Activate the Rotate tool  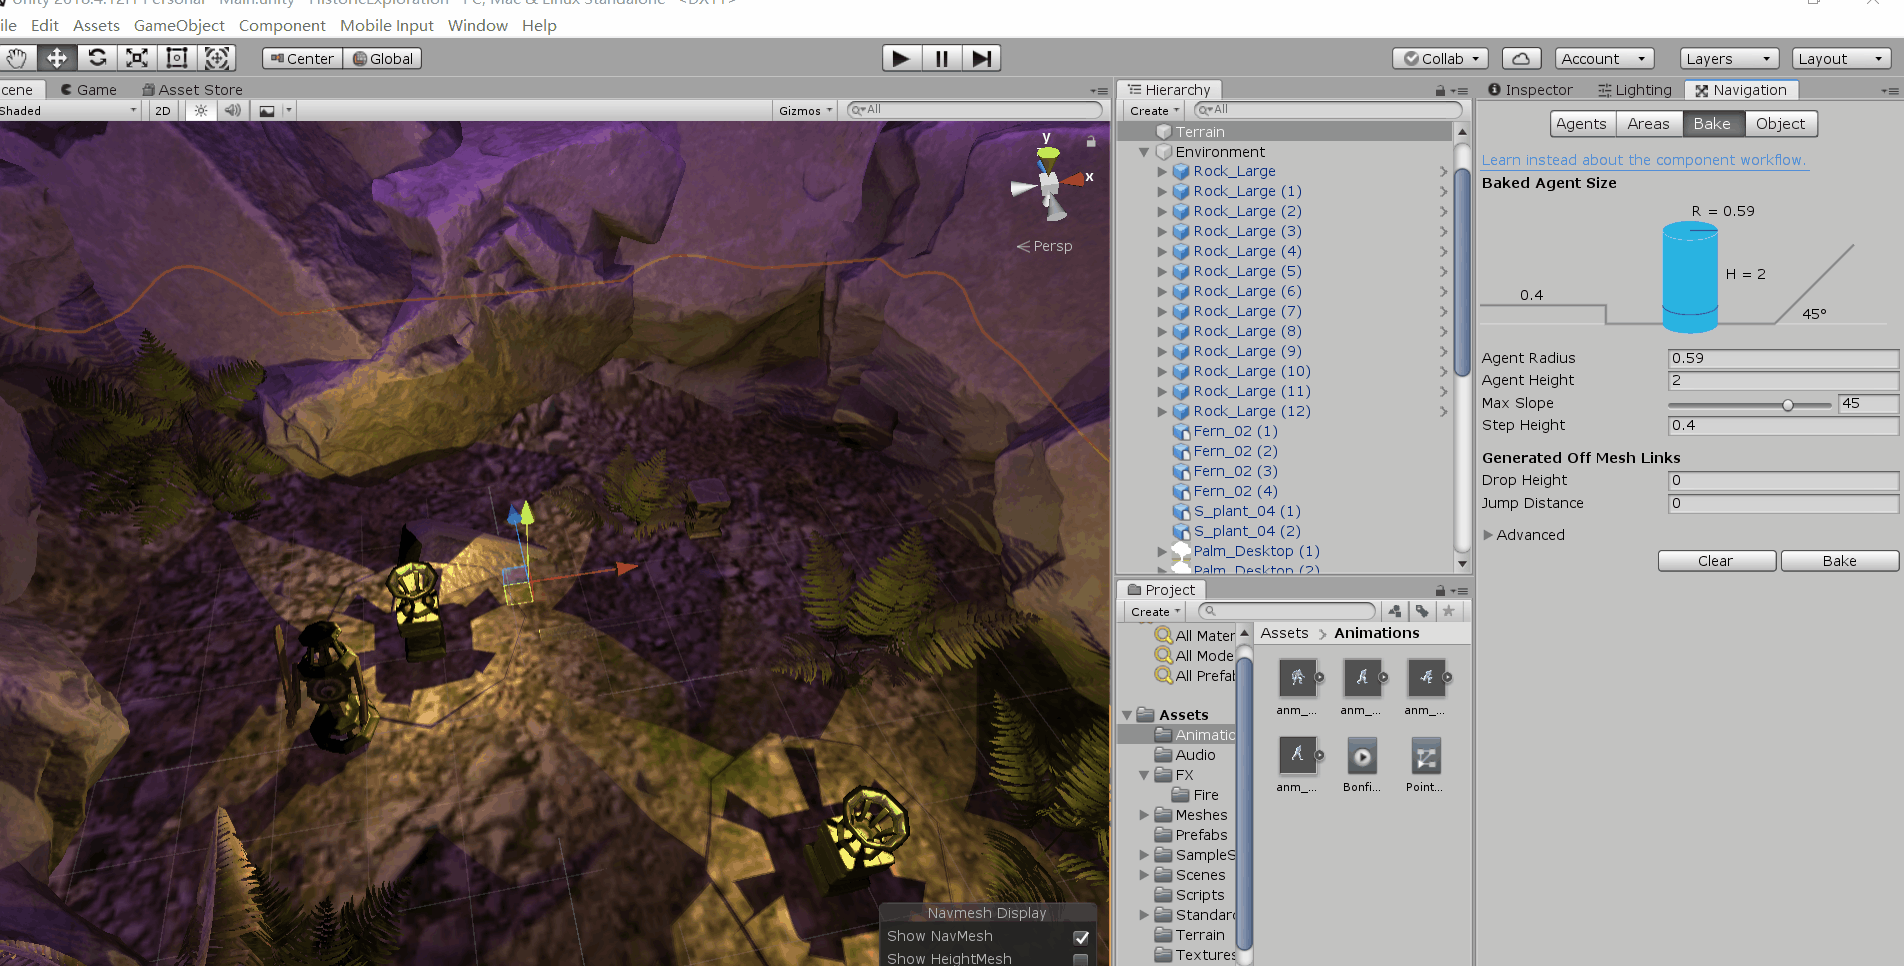tap(97, 58)
